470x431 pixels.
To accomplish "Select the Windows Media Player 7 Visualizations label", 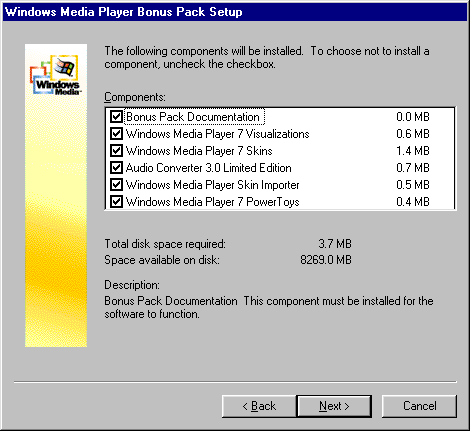I will click(x=217, y=134).
